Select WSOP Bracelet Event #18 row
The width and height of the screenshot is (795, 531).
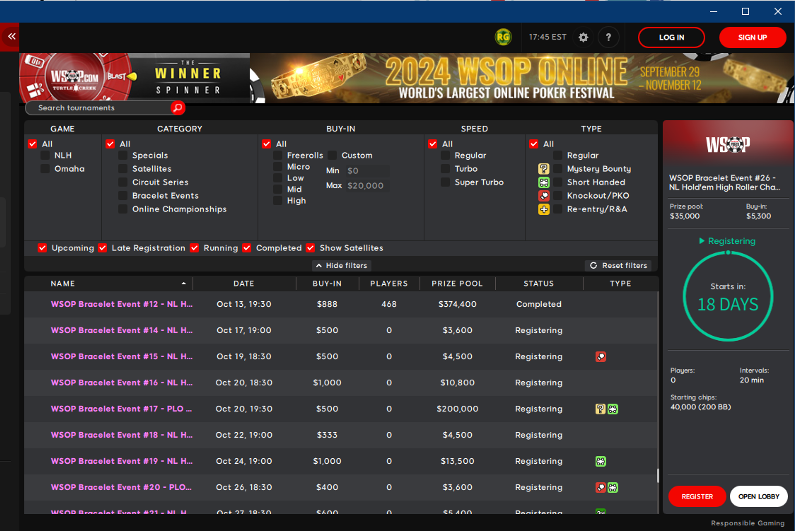(340, 435)
